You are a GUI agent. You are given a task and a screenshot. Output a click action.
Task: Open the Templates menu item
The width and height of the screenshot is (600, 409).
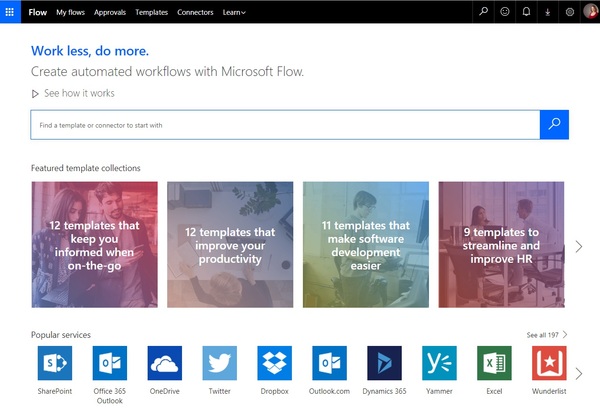pos(152,12)
